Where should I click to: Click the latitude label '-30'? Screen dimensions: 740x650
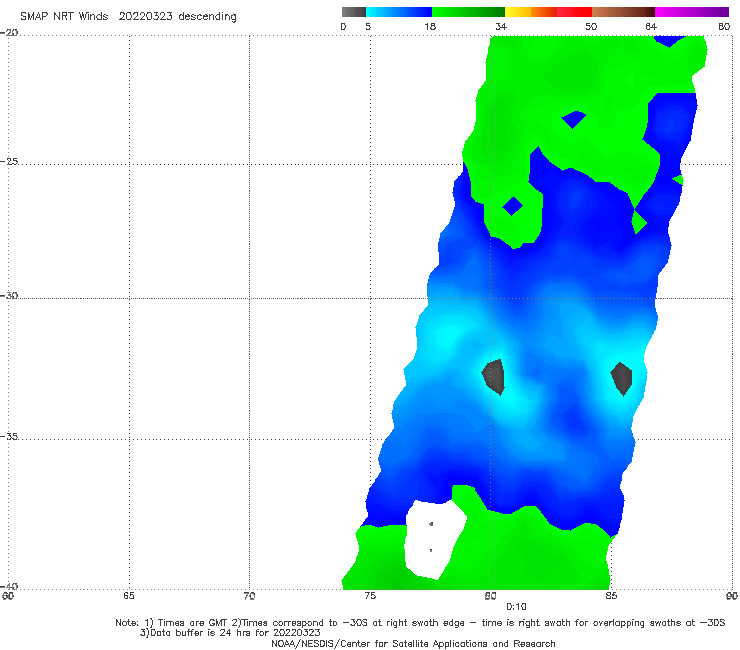tap(9, 295)
